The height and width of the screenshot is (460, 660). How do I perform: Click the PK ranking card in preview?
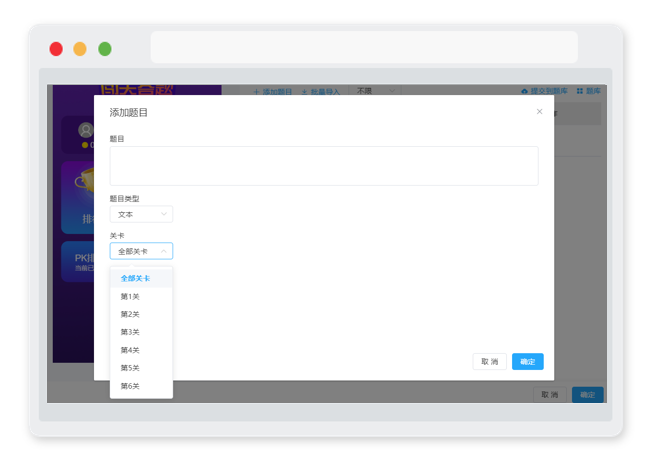coord(78,261)
